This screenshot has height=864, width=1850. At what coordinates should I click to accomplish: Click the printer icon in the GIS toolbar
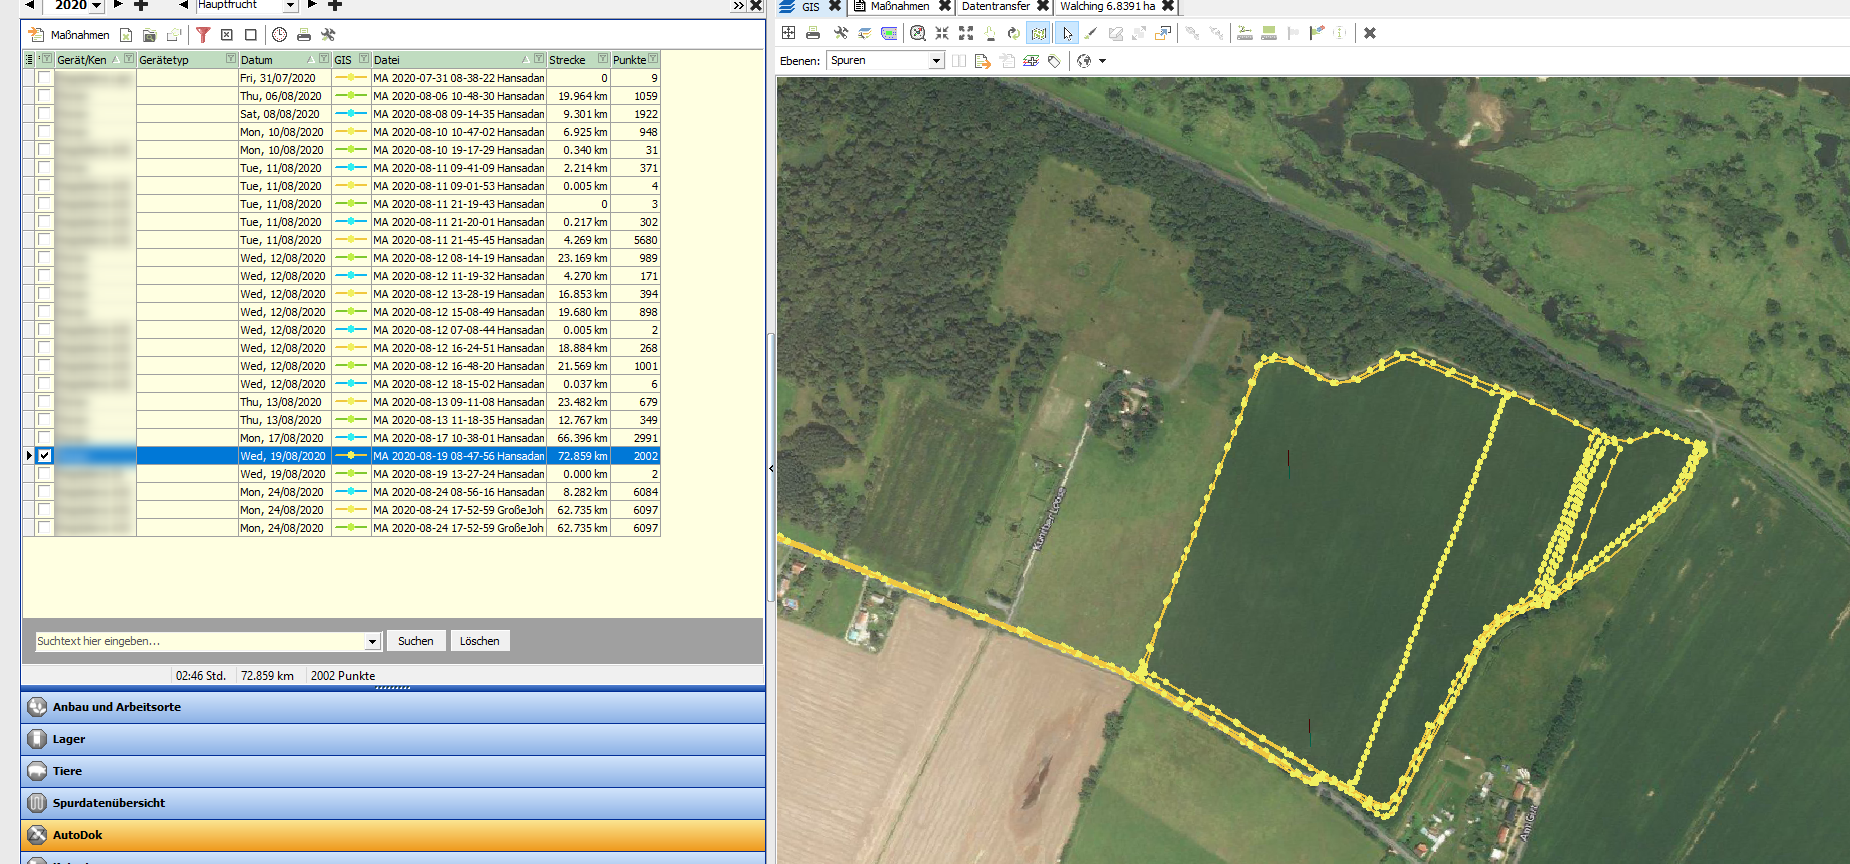pyautogui.click(x=813, y=33)
